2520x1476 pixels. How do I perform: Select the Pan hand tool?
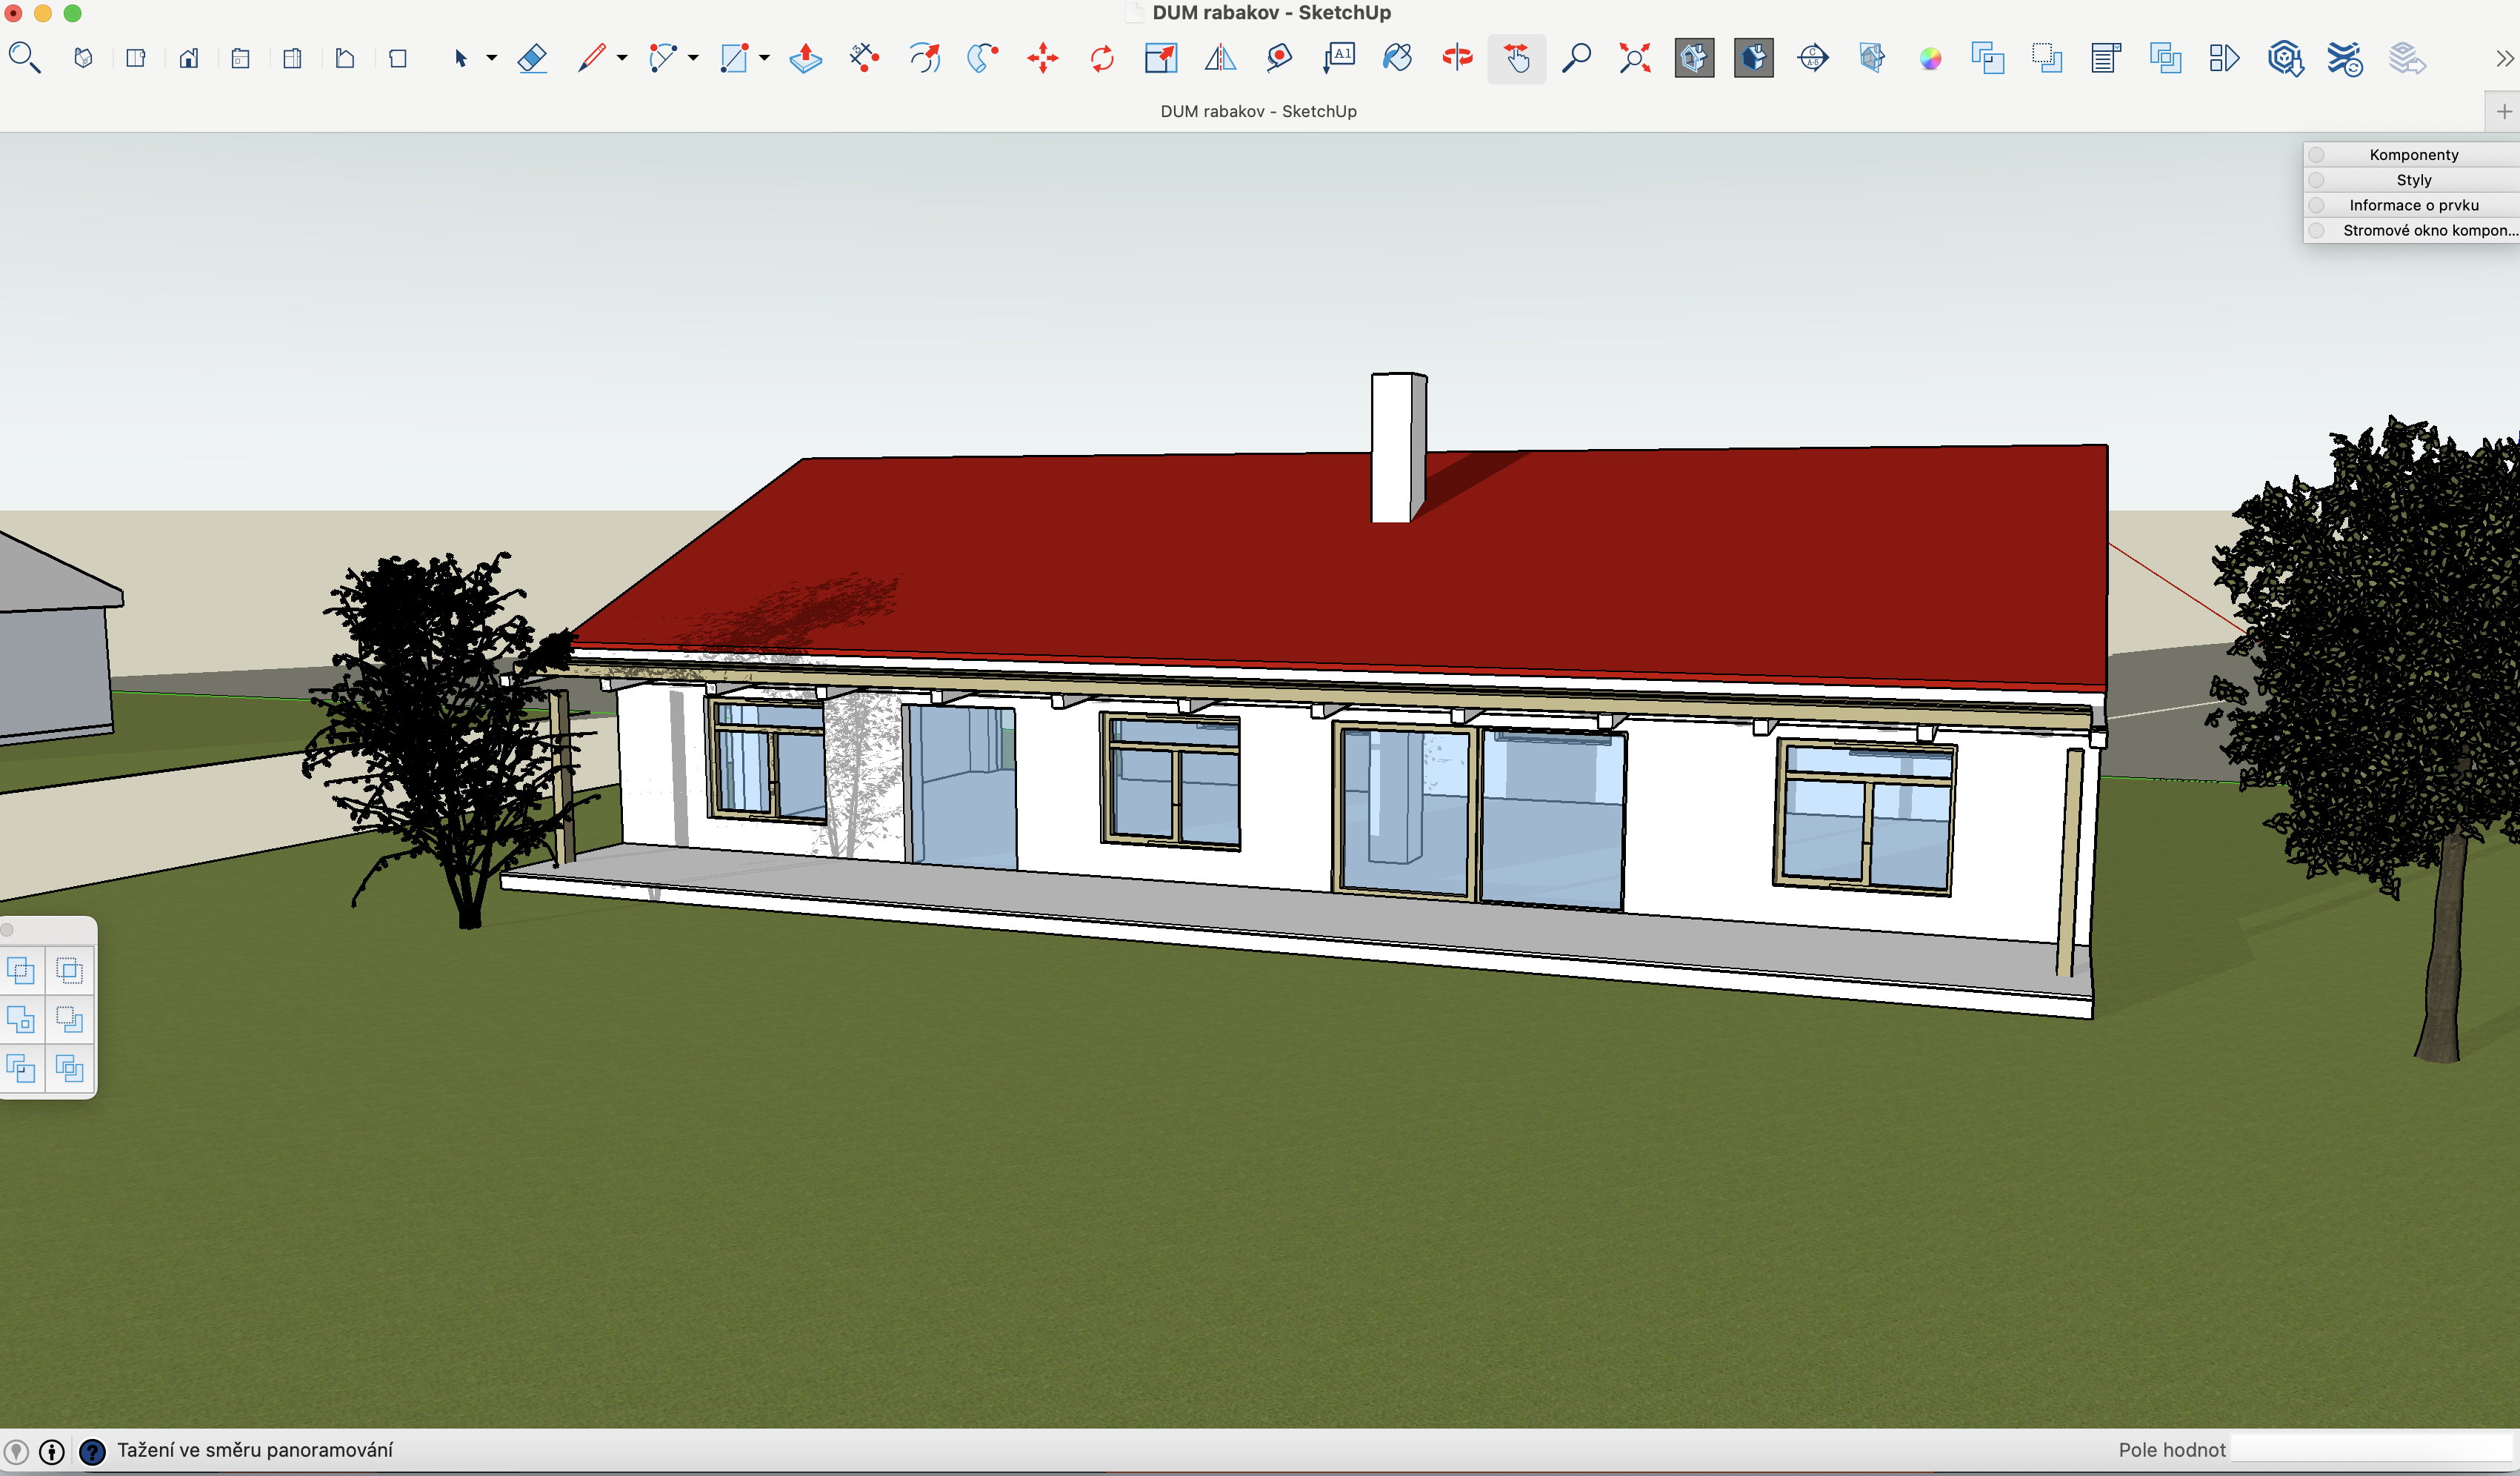point(1517,59)
